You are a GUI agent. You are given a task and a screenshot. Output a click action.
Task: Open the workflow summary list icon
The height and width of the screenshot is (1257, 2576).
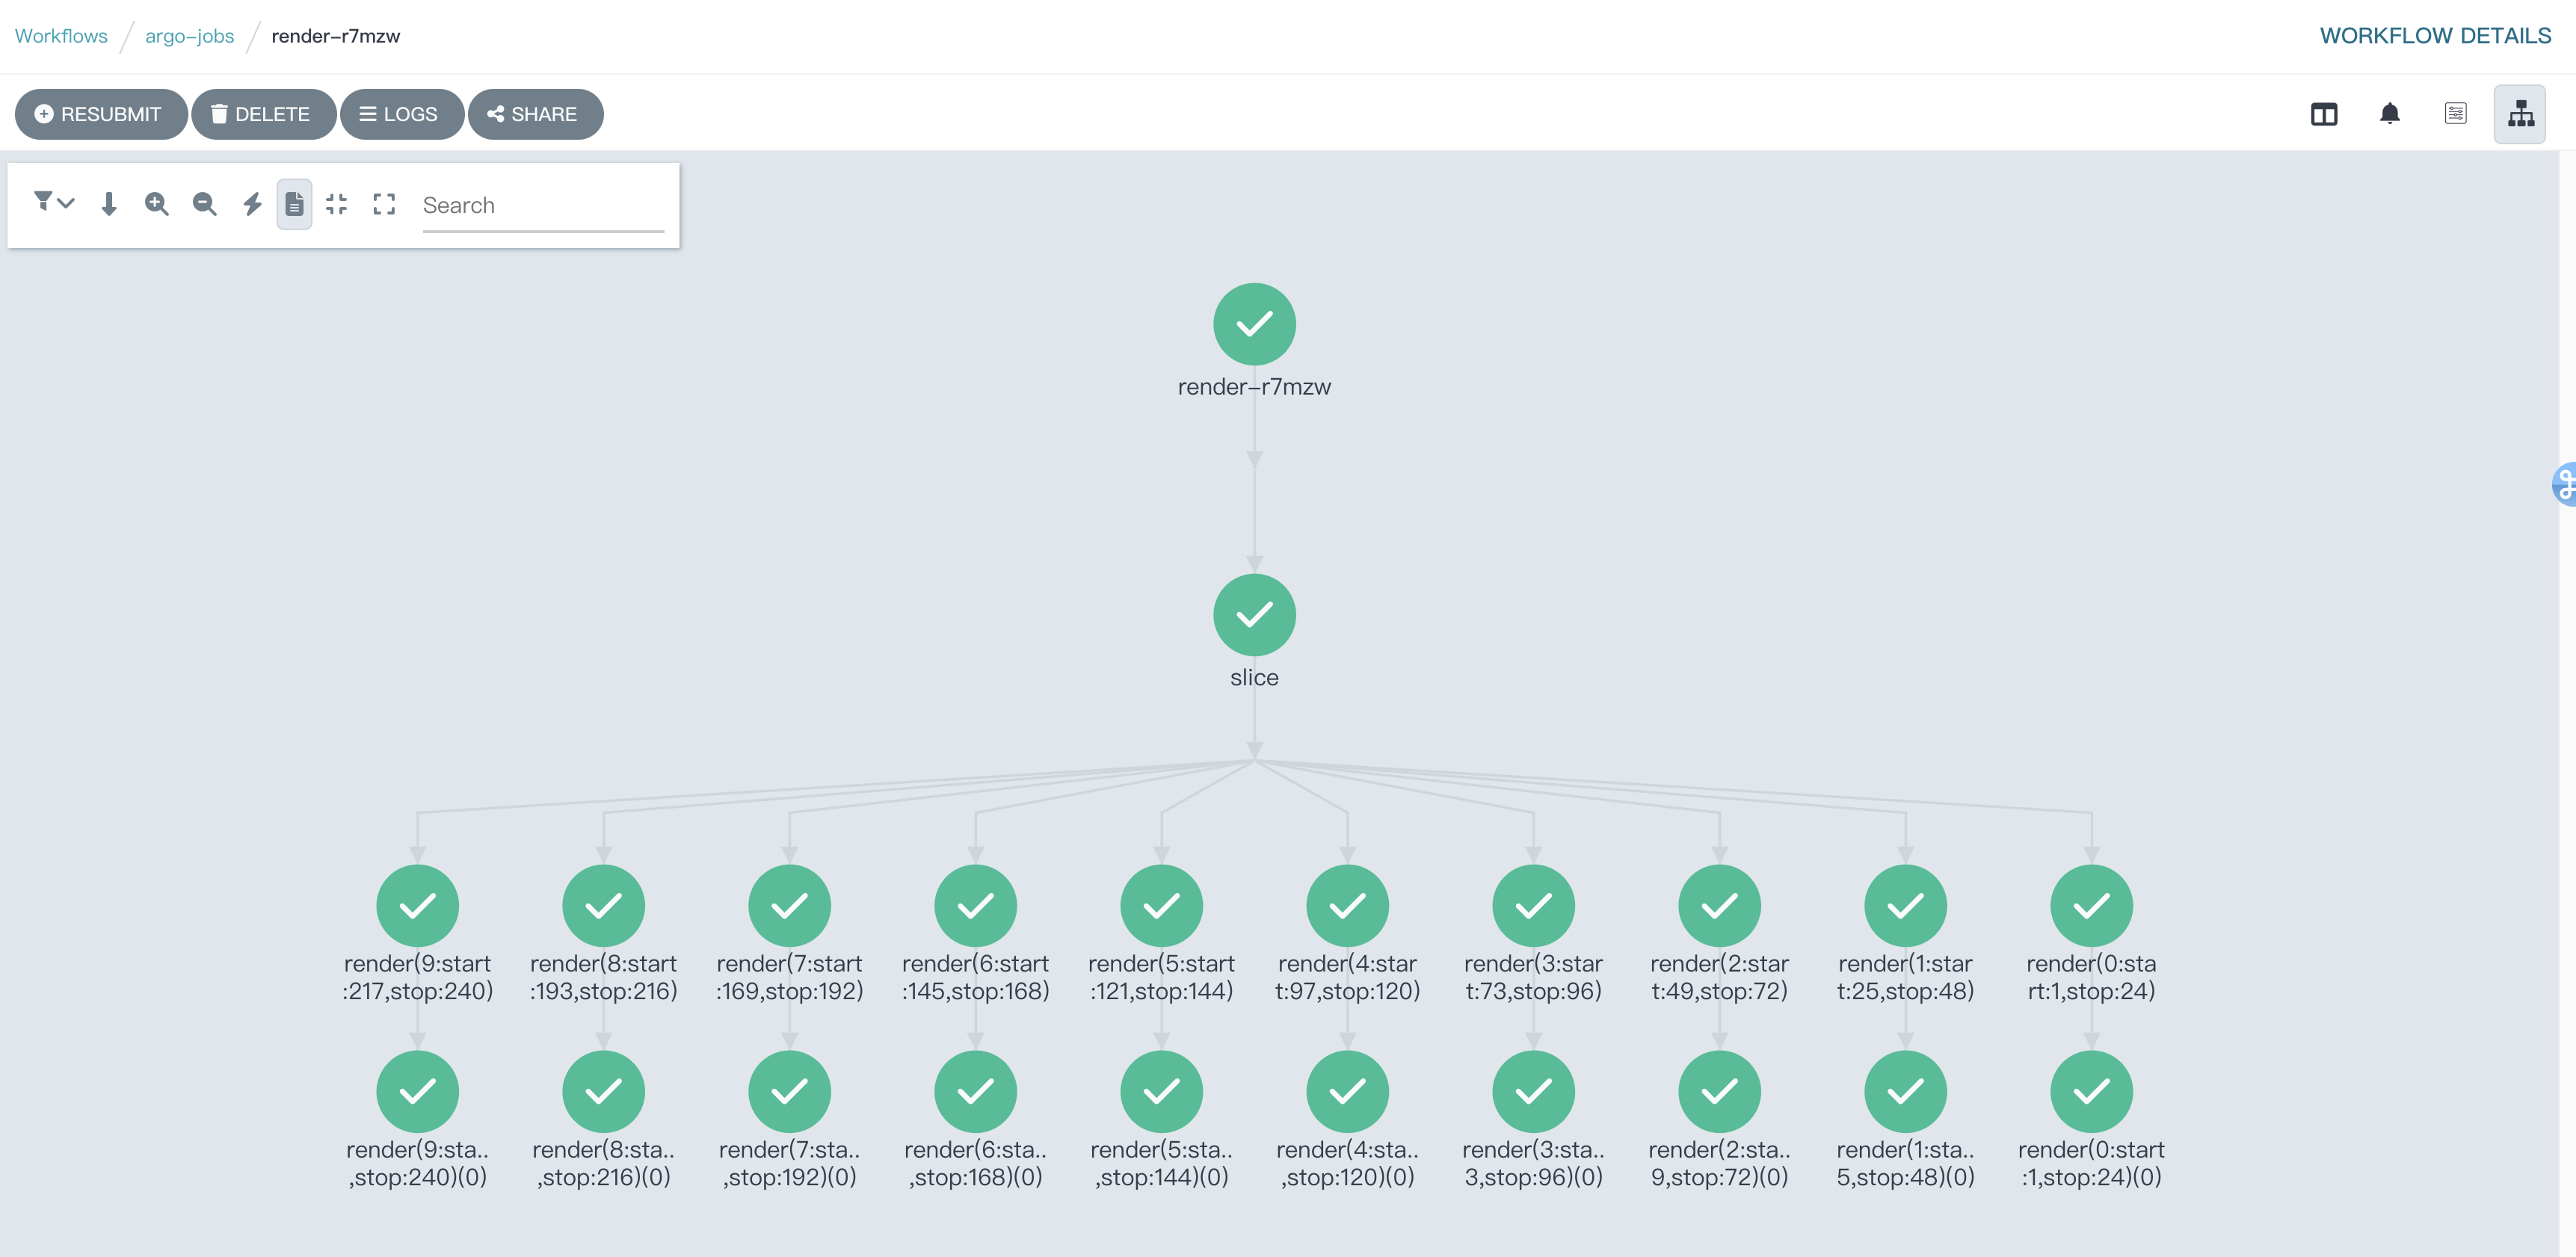click(2455, 114)
